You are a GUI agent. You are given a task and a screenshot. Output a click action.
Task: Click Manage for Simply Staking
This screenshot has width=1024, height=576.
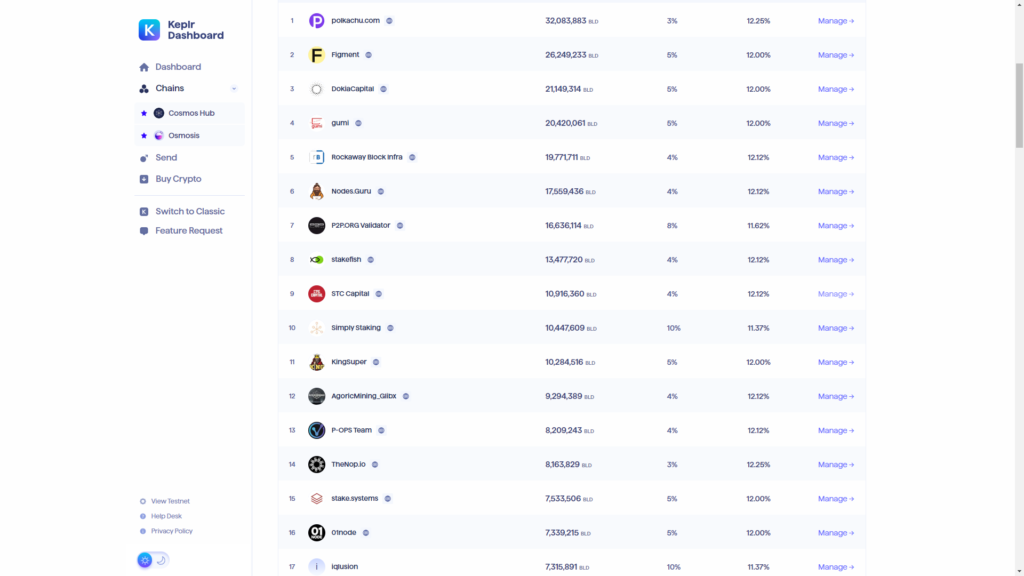(x=836, y=328)
